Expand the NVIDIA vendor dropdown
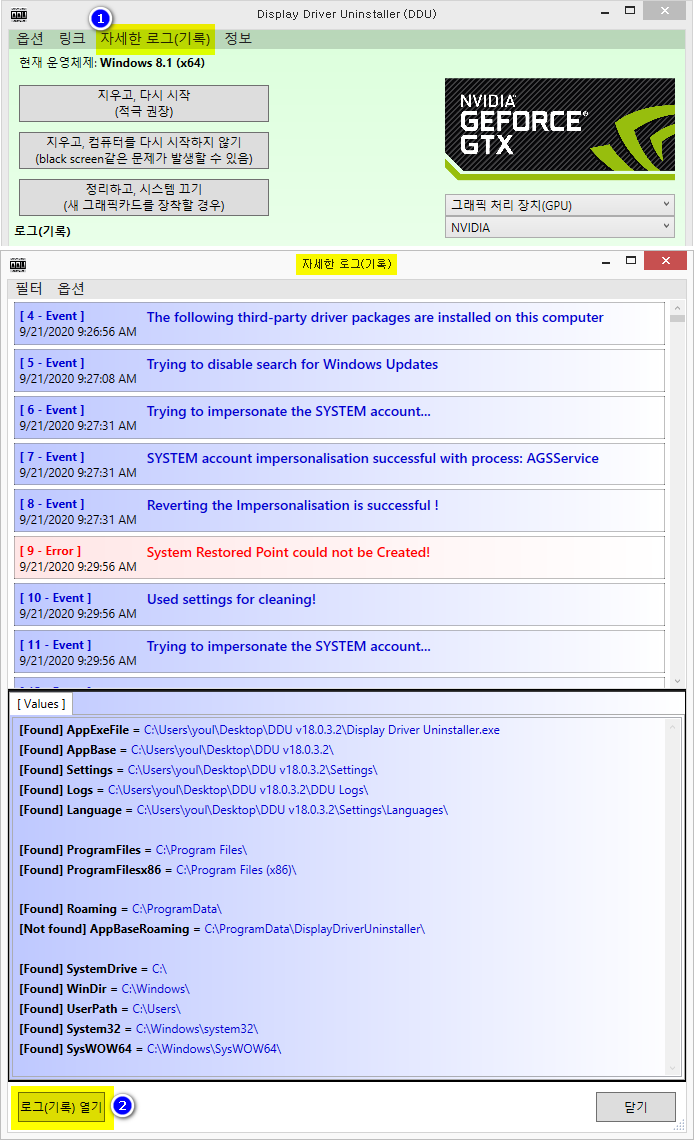694x1140 pixels. (x=560, y=228)
